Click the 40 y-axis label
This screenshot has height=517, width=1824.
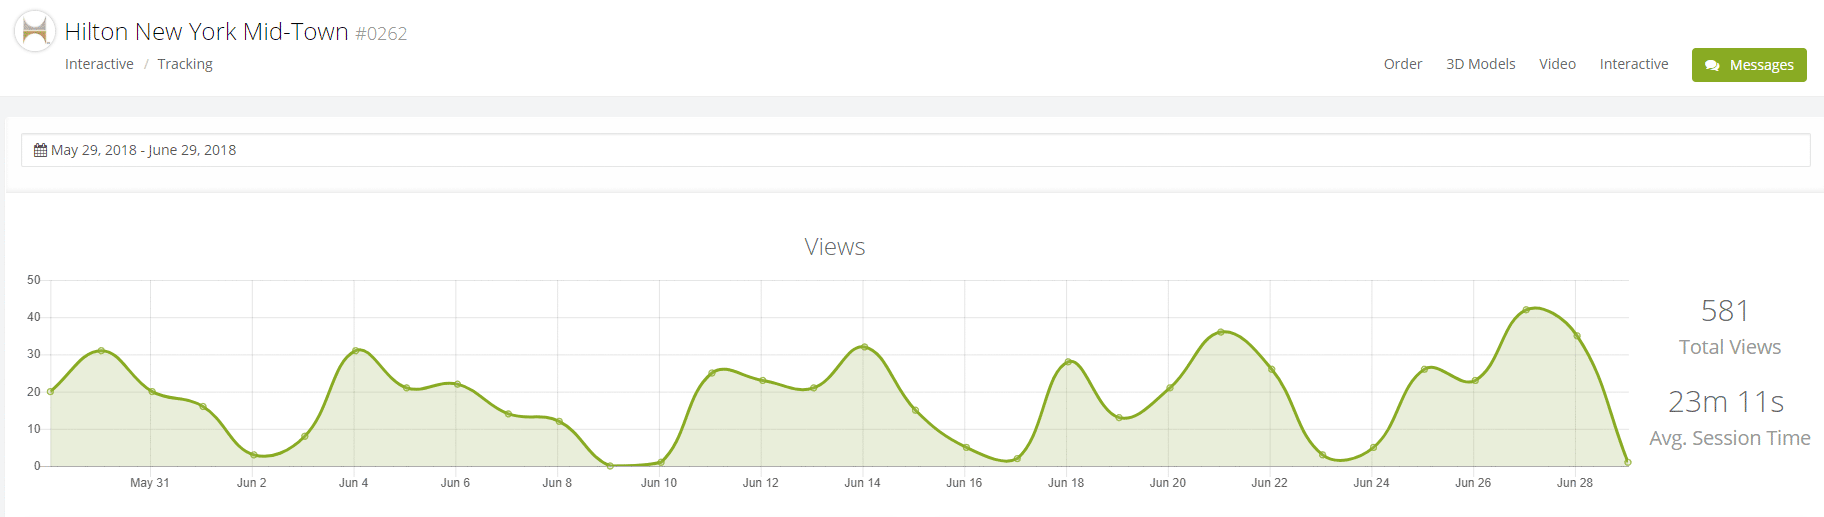coord(34,317)
